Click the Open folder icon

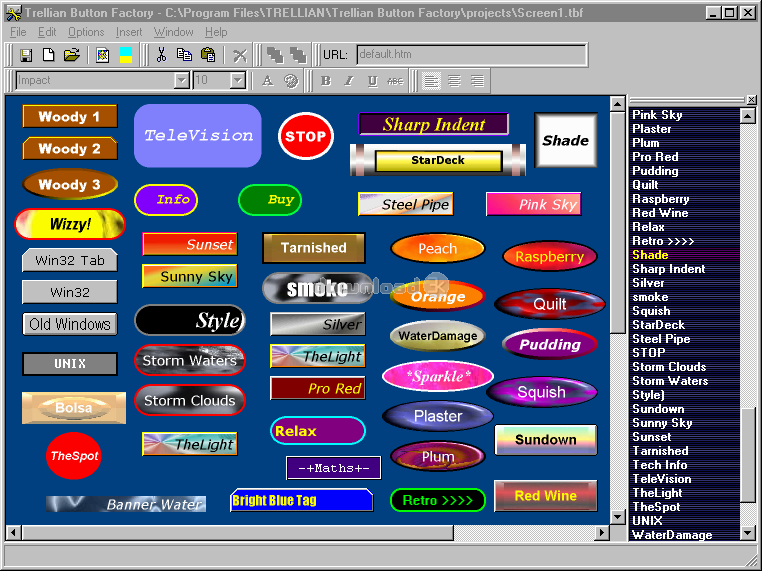point(71,55)
